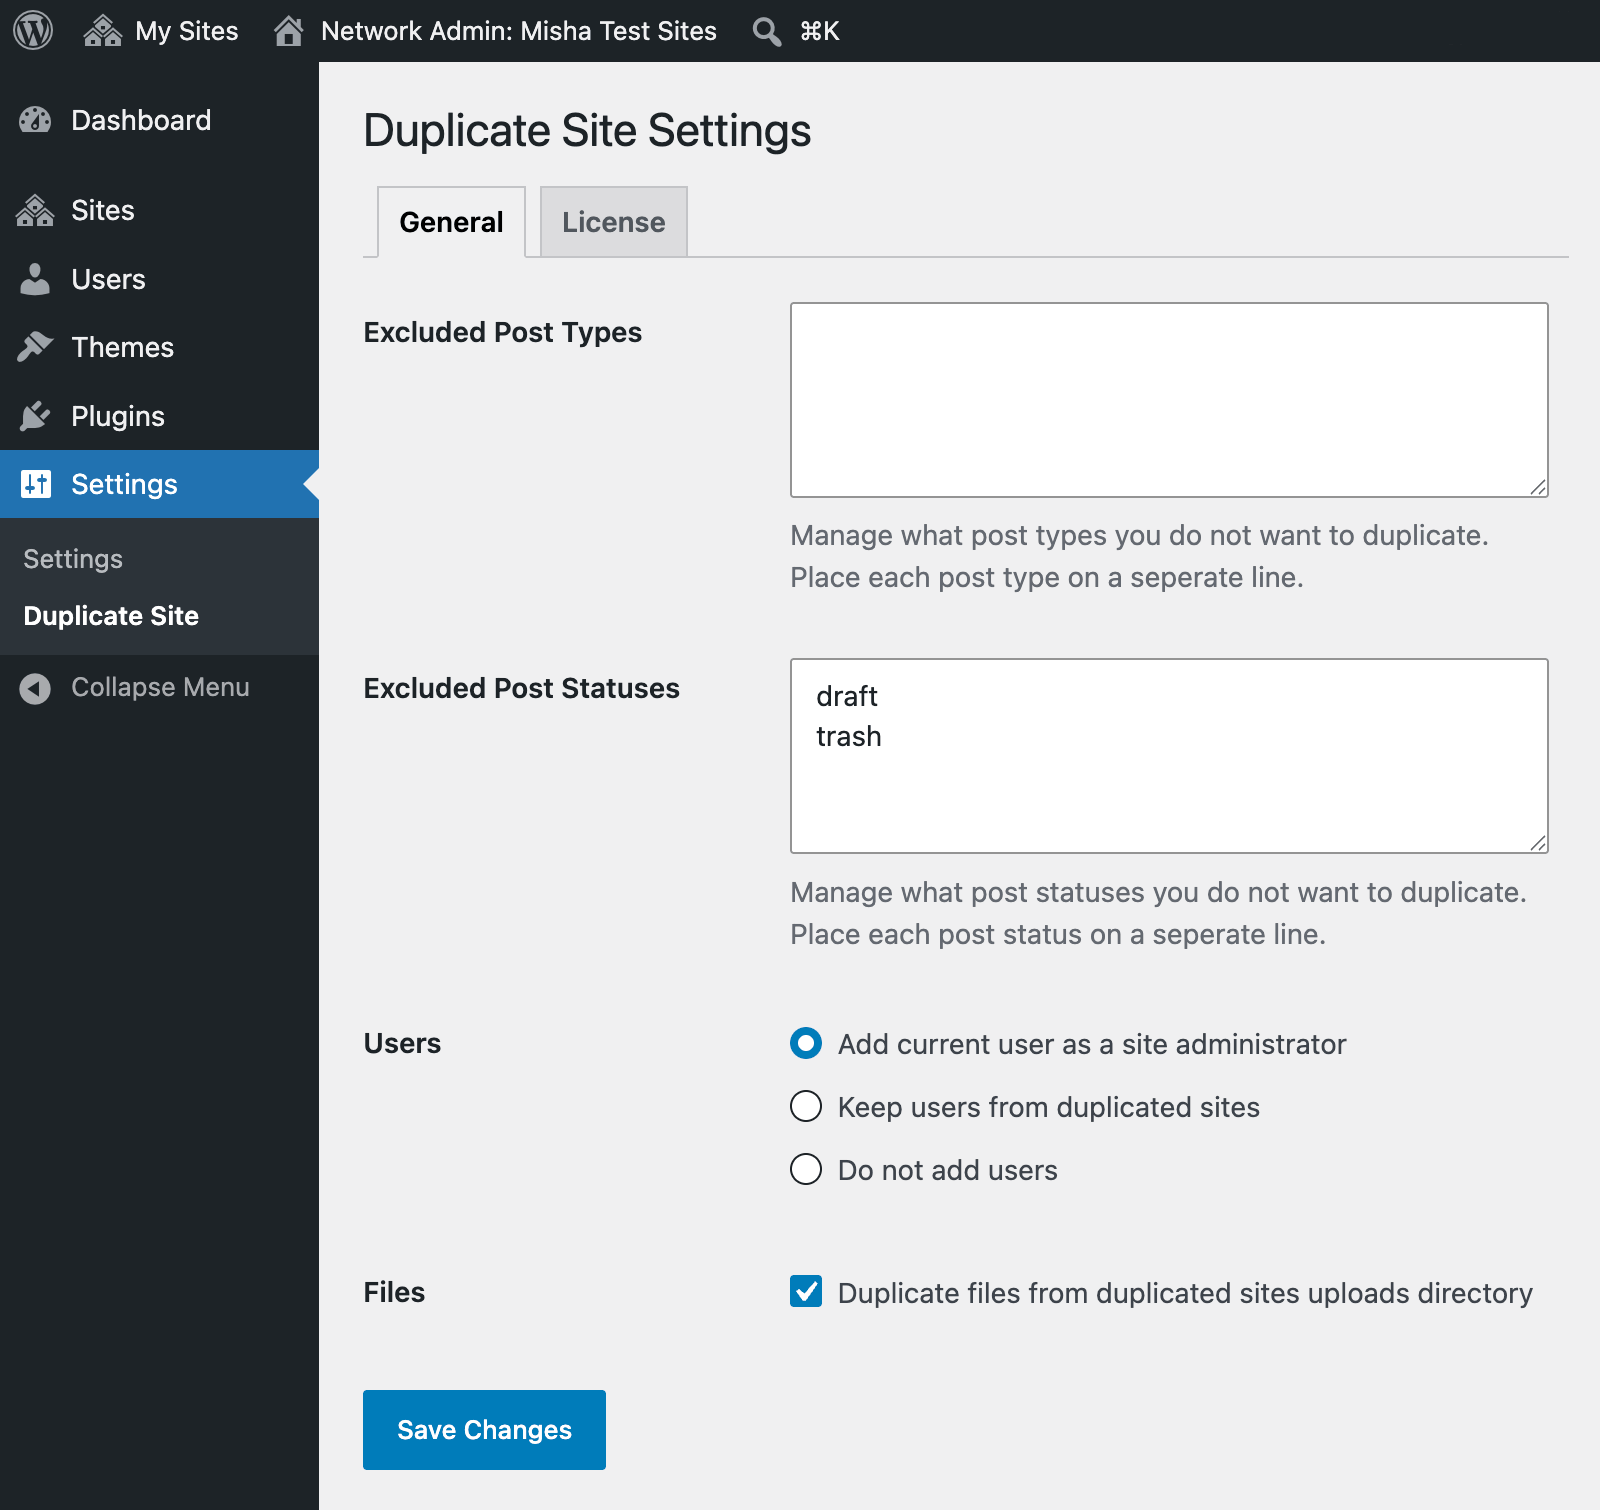The width and height of the screenshot is (1600, 1510).
Task: Open the Users menu item
Action: tap(108, 279)
